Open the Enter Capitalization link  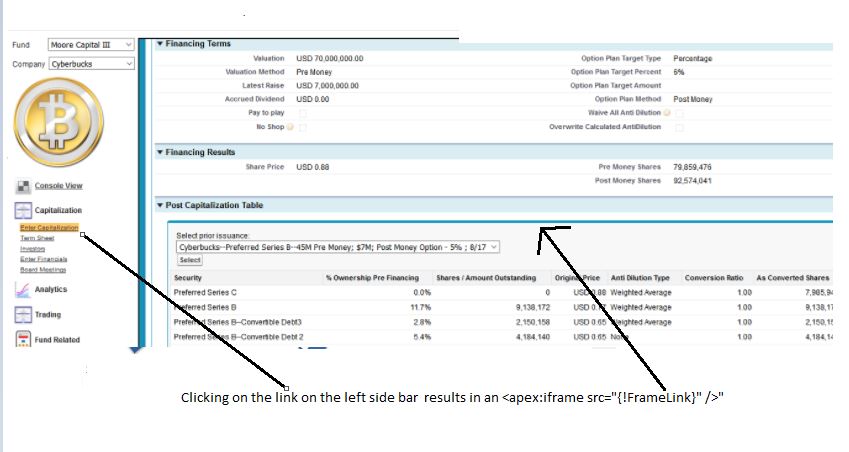click(x=49, y=227)
